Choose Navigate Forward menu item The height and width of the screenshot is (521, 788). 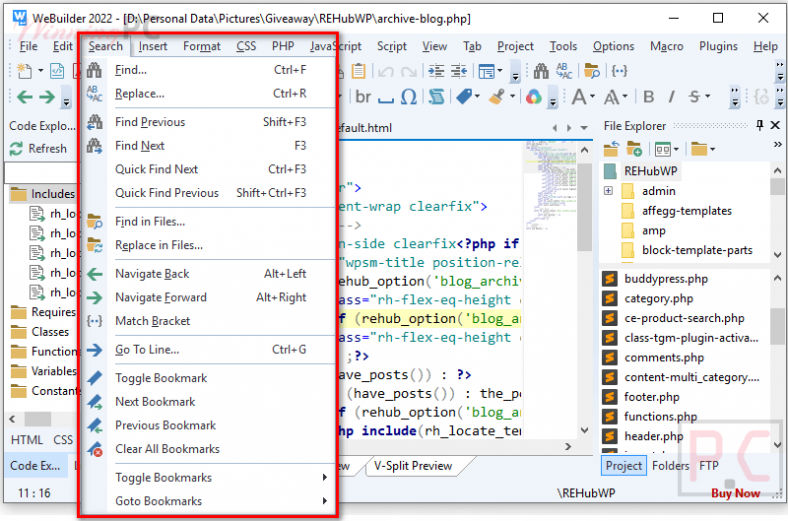[x=209, y=297]
